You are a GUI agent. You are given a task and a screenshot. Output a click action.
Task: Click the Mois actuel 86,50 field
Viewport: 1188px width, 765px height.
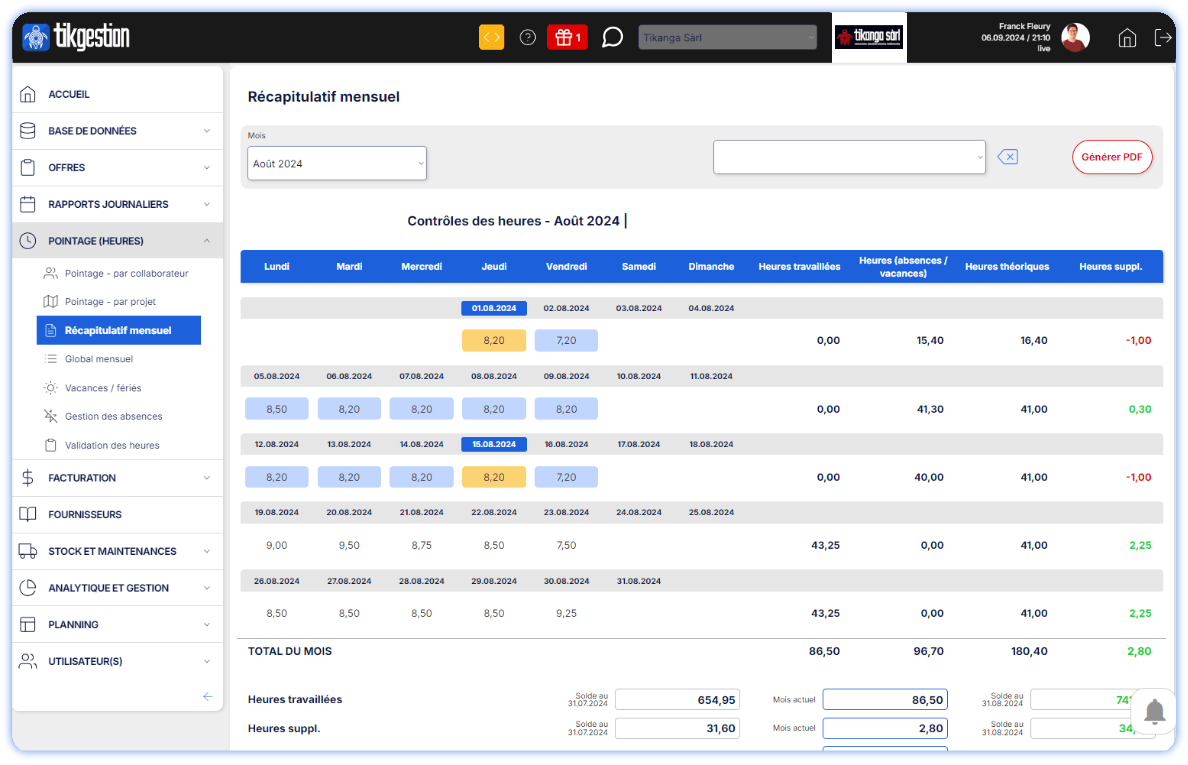[885, 700]
